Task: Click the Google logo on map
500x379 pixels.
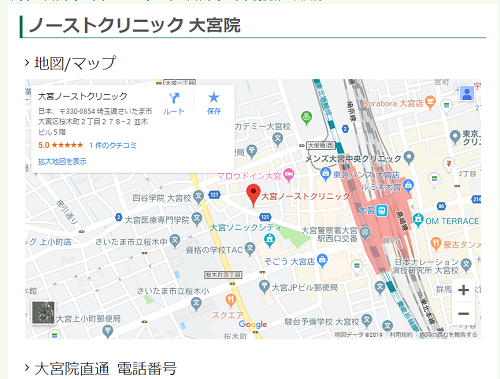Action: (253, 324)
